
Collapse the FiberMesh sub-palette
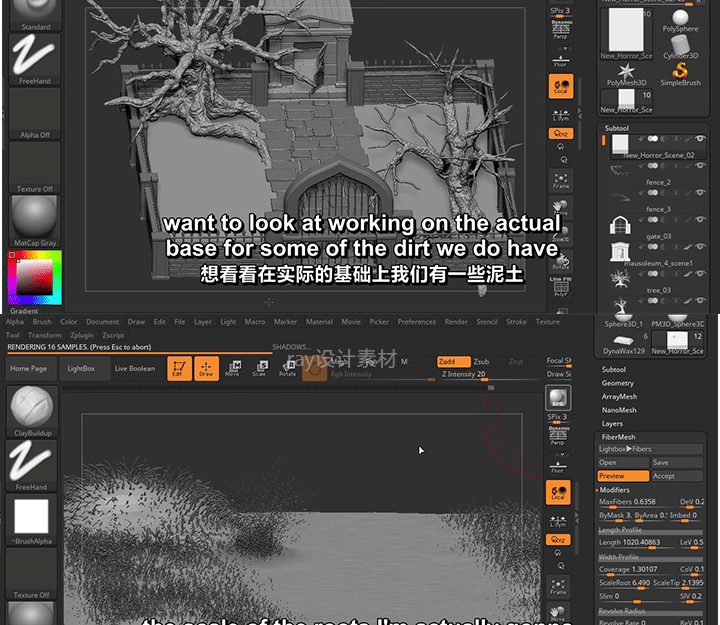click(x=618, y=437)
